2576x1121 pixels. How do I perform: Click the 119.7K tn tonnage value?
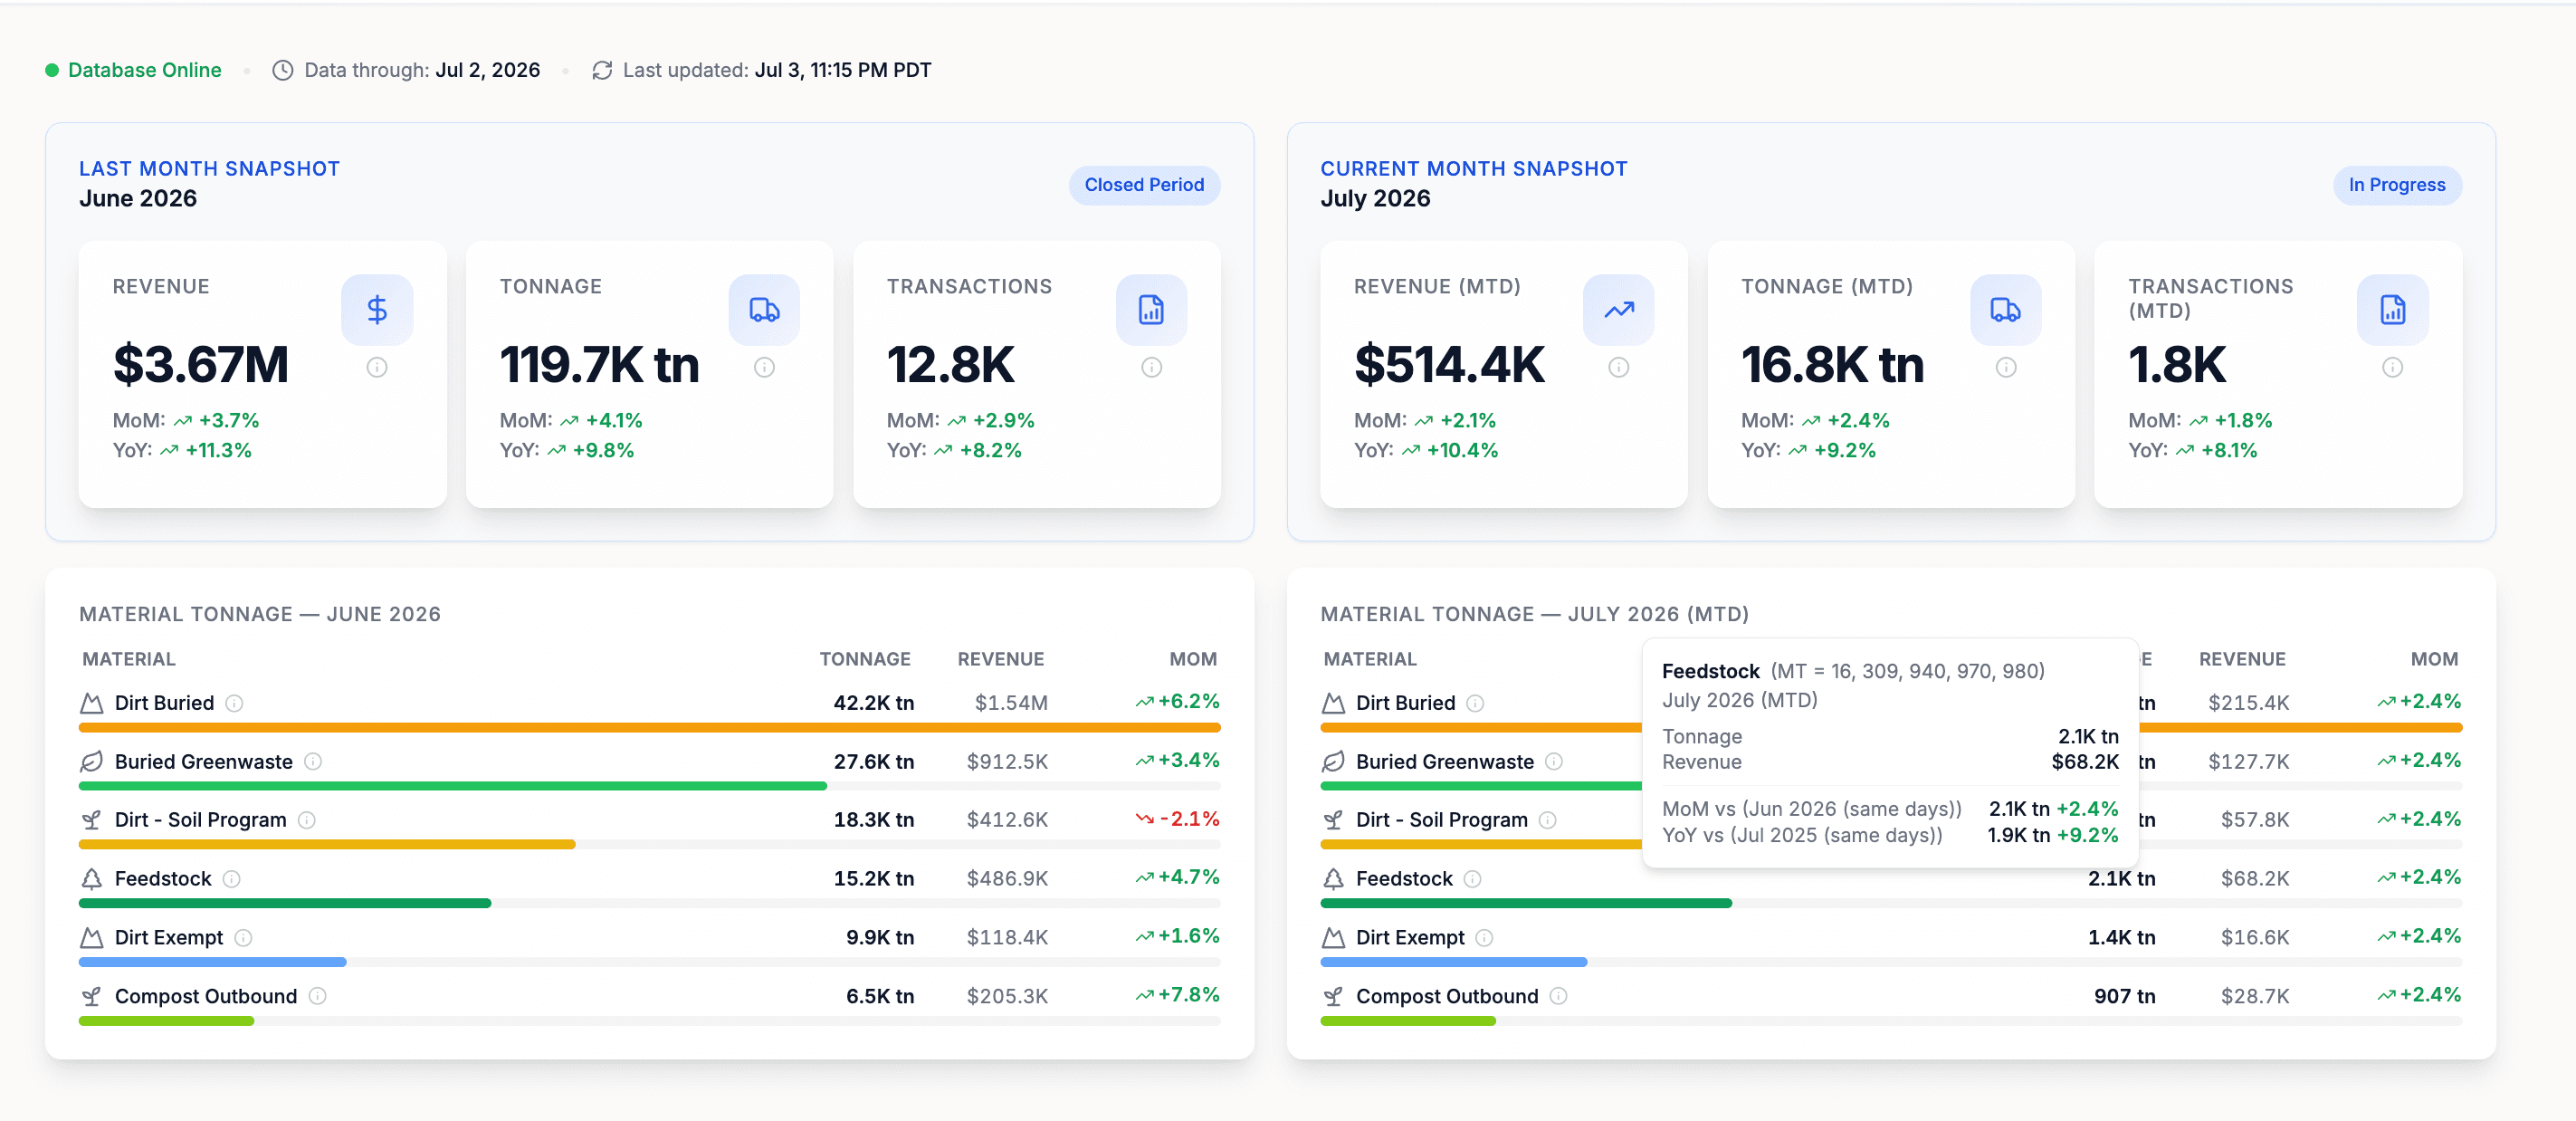[599, 364]
